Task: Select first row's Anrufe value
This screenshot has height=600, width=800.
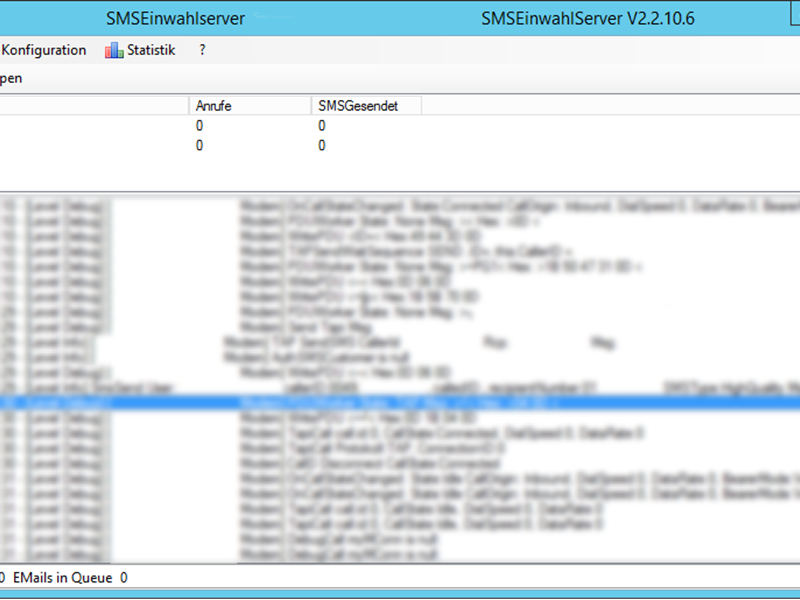Action: (200, 126)
